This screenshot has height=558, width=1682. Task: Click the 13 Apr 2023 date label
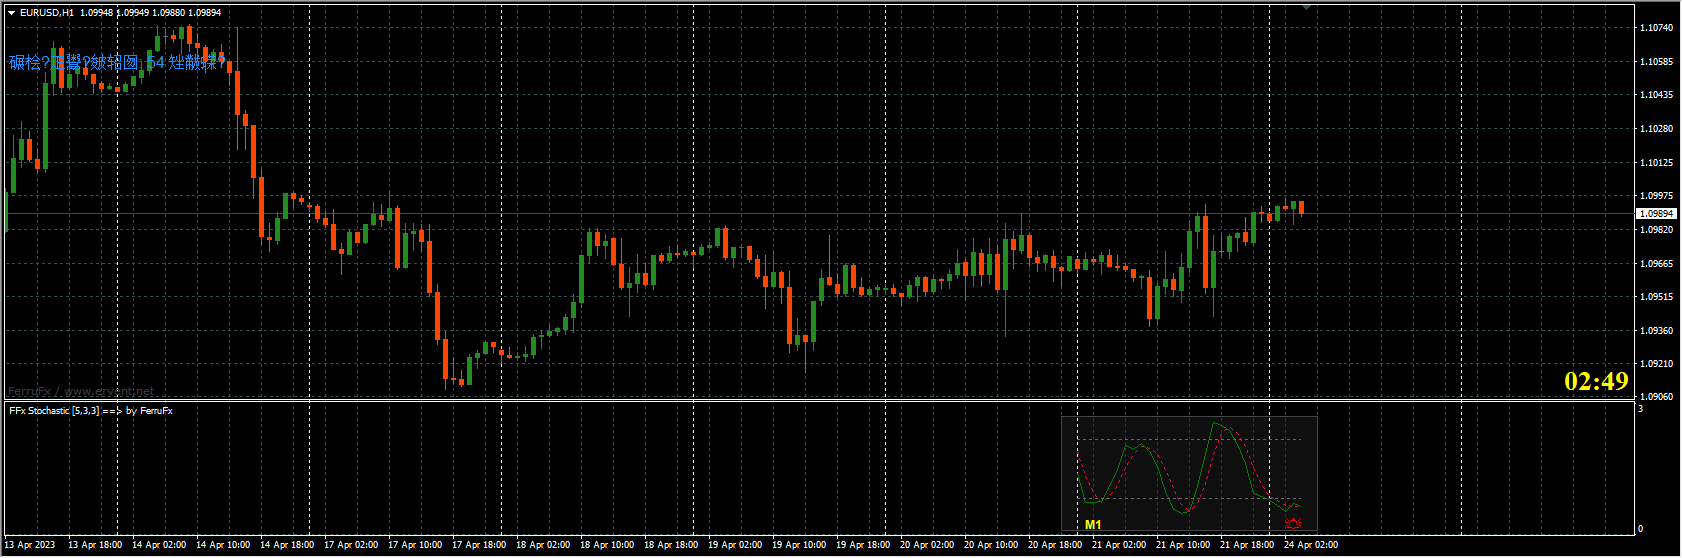tap(30, 545)
